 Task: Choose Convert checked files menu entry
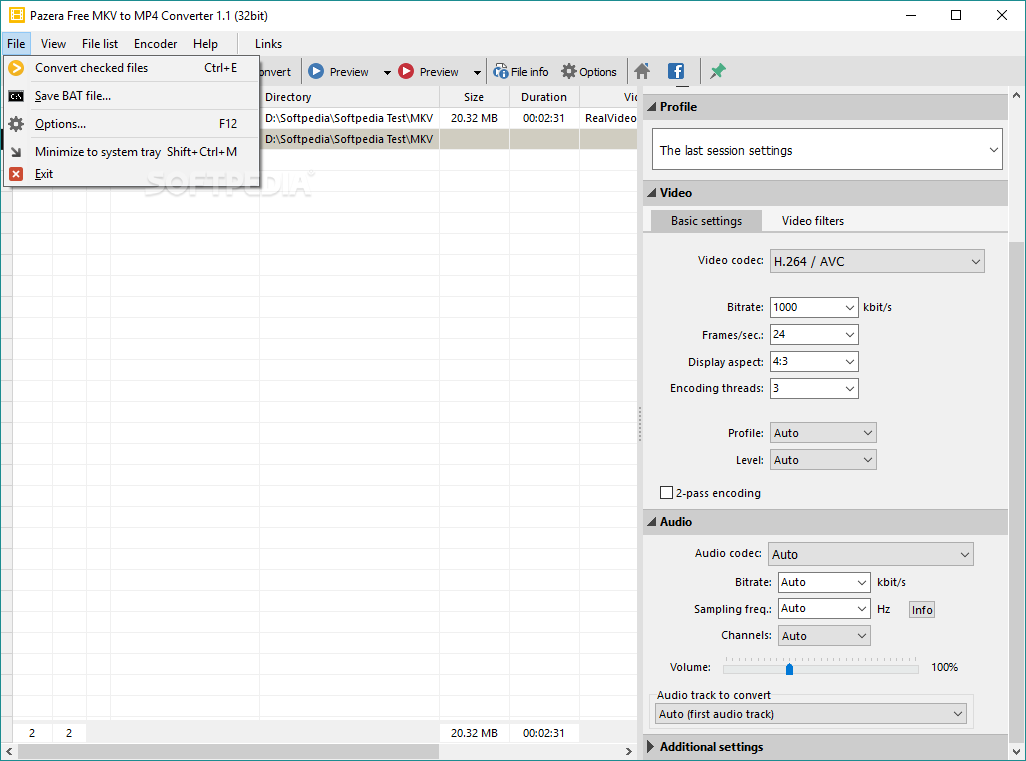[x=132, y=67]
